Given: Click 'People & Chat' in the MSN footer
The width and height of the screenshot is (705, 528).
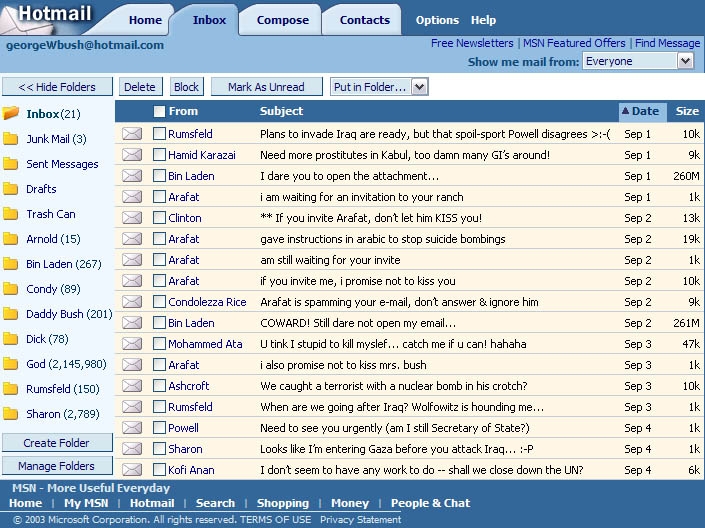Looking at the screenshot, I should 430,503.
